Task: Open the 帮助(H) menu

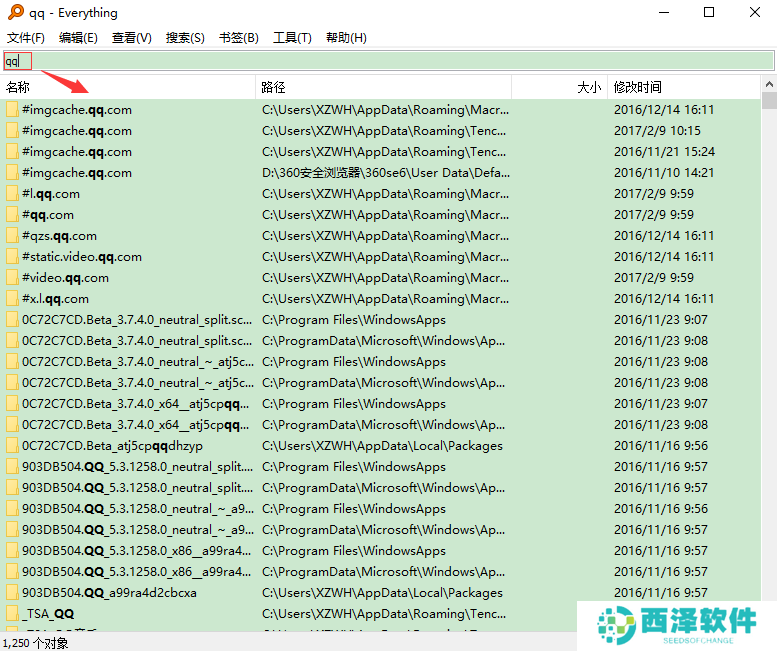Action: point(346,38)
